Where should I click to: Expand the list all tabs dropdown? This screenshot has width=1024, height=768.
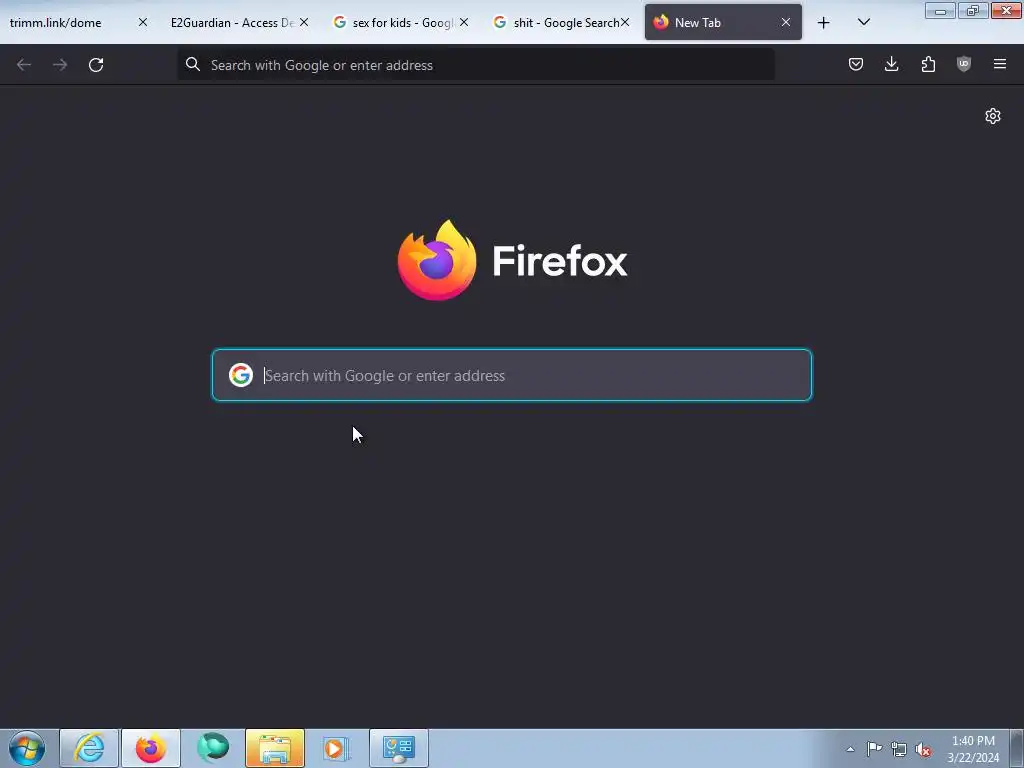tap(864, 22)
